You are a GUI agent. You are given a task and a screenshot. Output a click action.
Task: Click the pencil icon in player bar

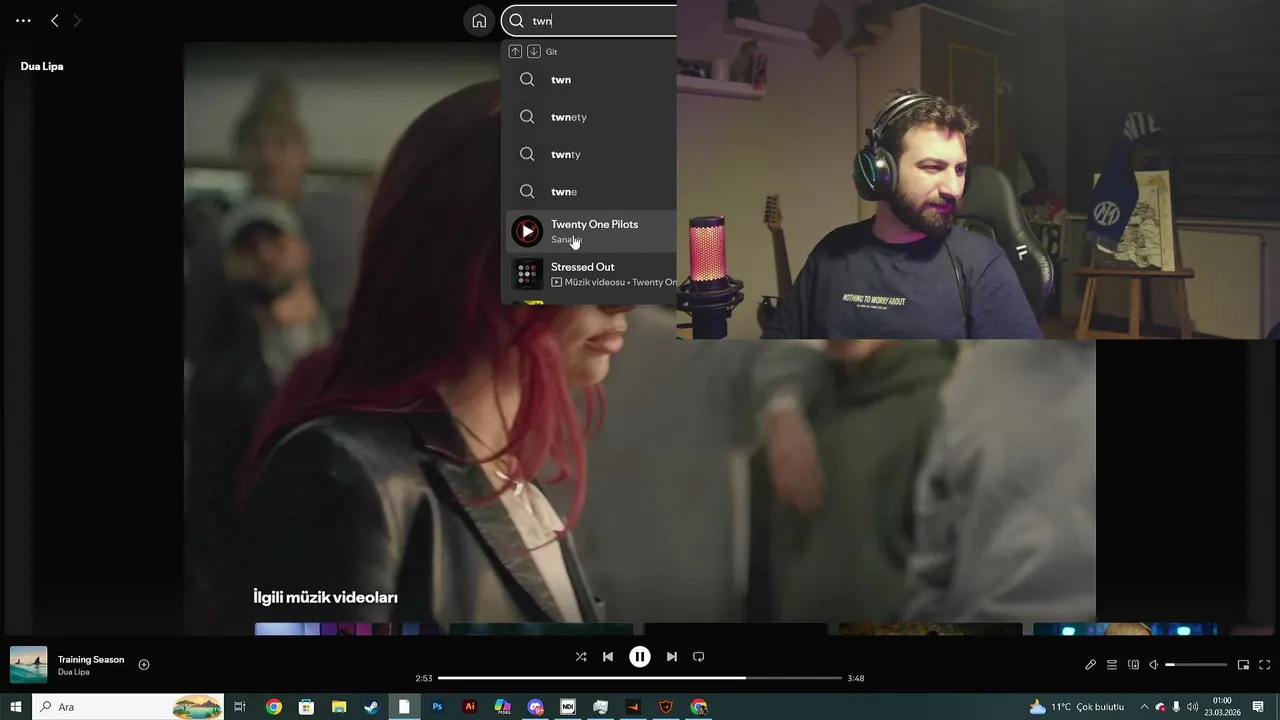coord(1091,665)
